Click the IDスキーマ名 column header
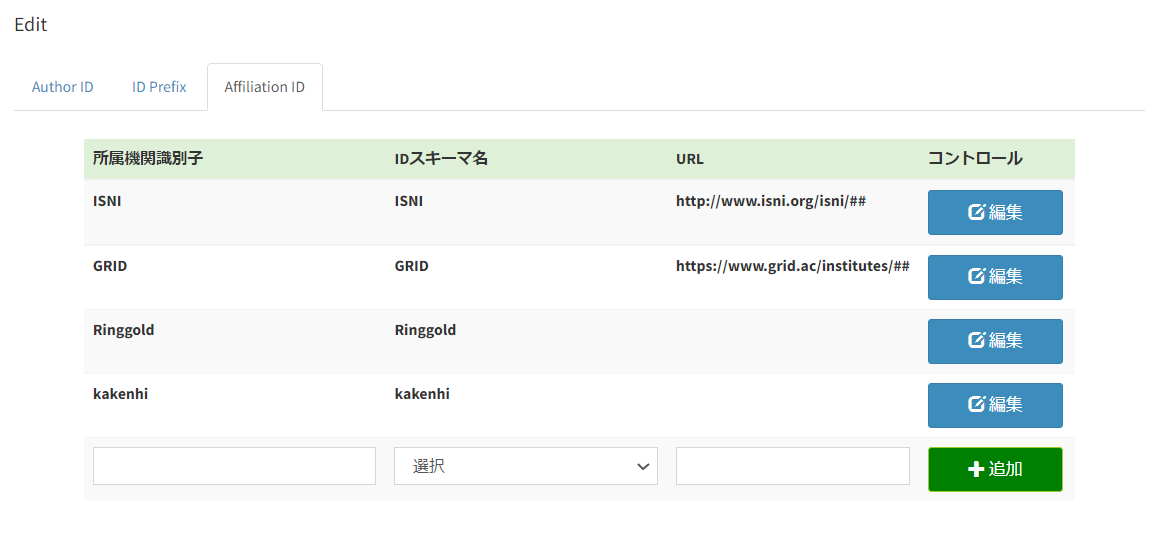Image resolution: width=1163 pixels, height=540 pixels. pyautogui.click(x=441, y=158)
